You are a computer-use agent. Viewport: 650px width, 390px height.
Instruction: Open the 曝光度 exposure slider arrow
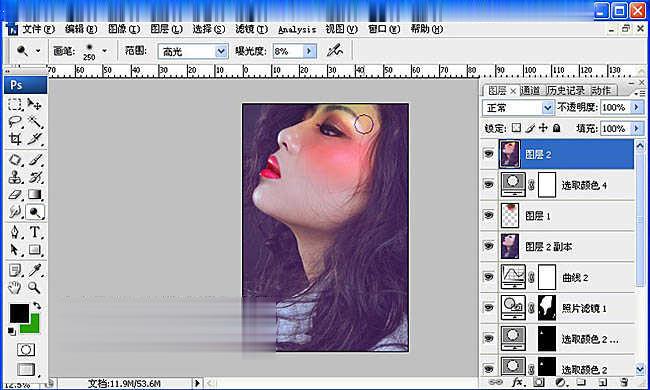309,51
